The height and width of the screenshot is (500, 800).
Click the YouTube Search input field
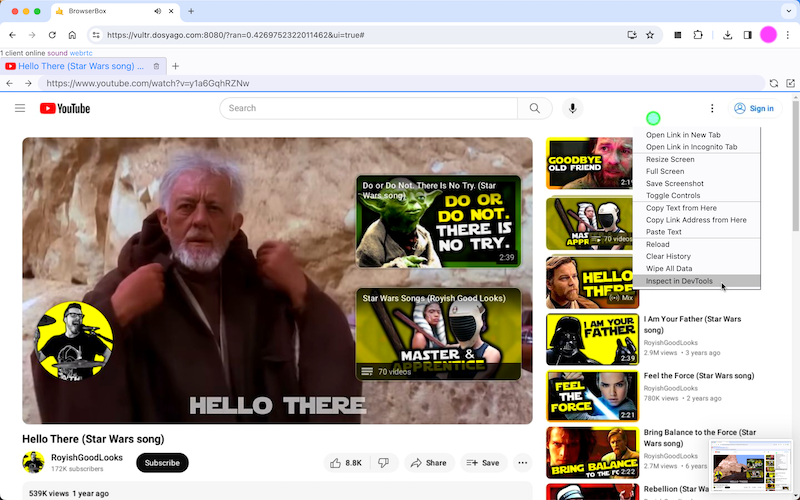(x=368, y=108)
